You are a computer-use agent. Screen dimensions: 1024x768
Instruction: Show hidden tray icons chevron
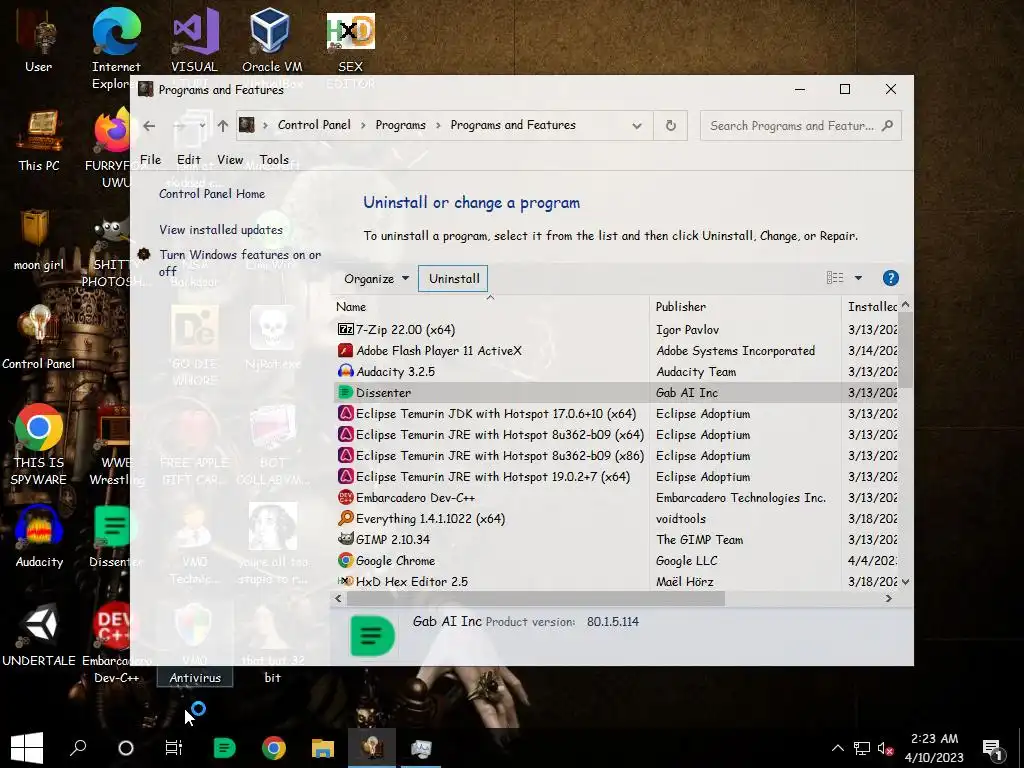837,748
